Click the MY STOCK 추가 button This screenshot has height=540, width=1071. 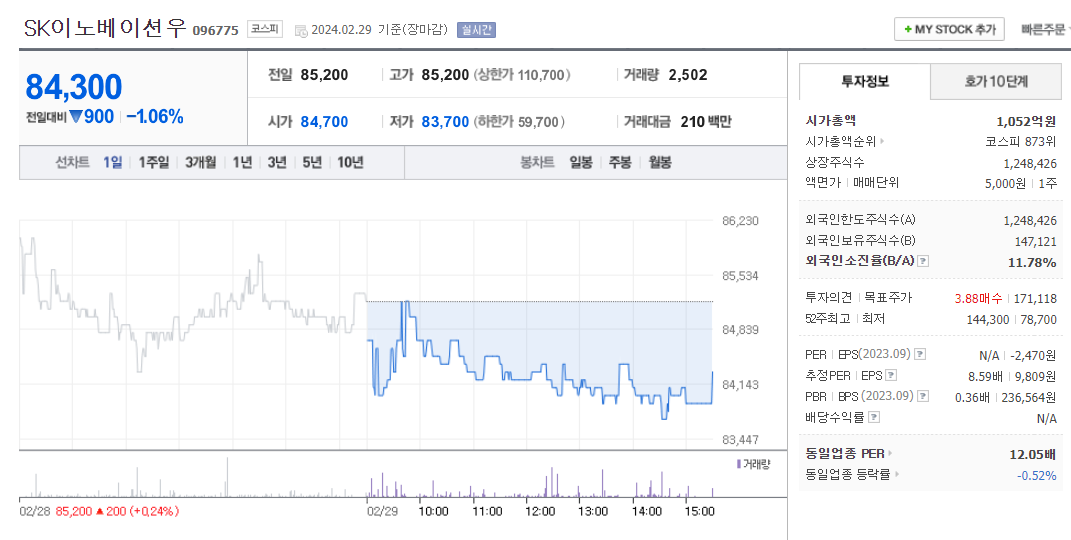[x=949, y=29]
